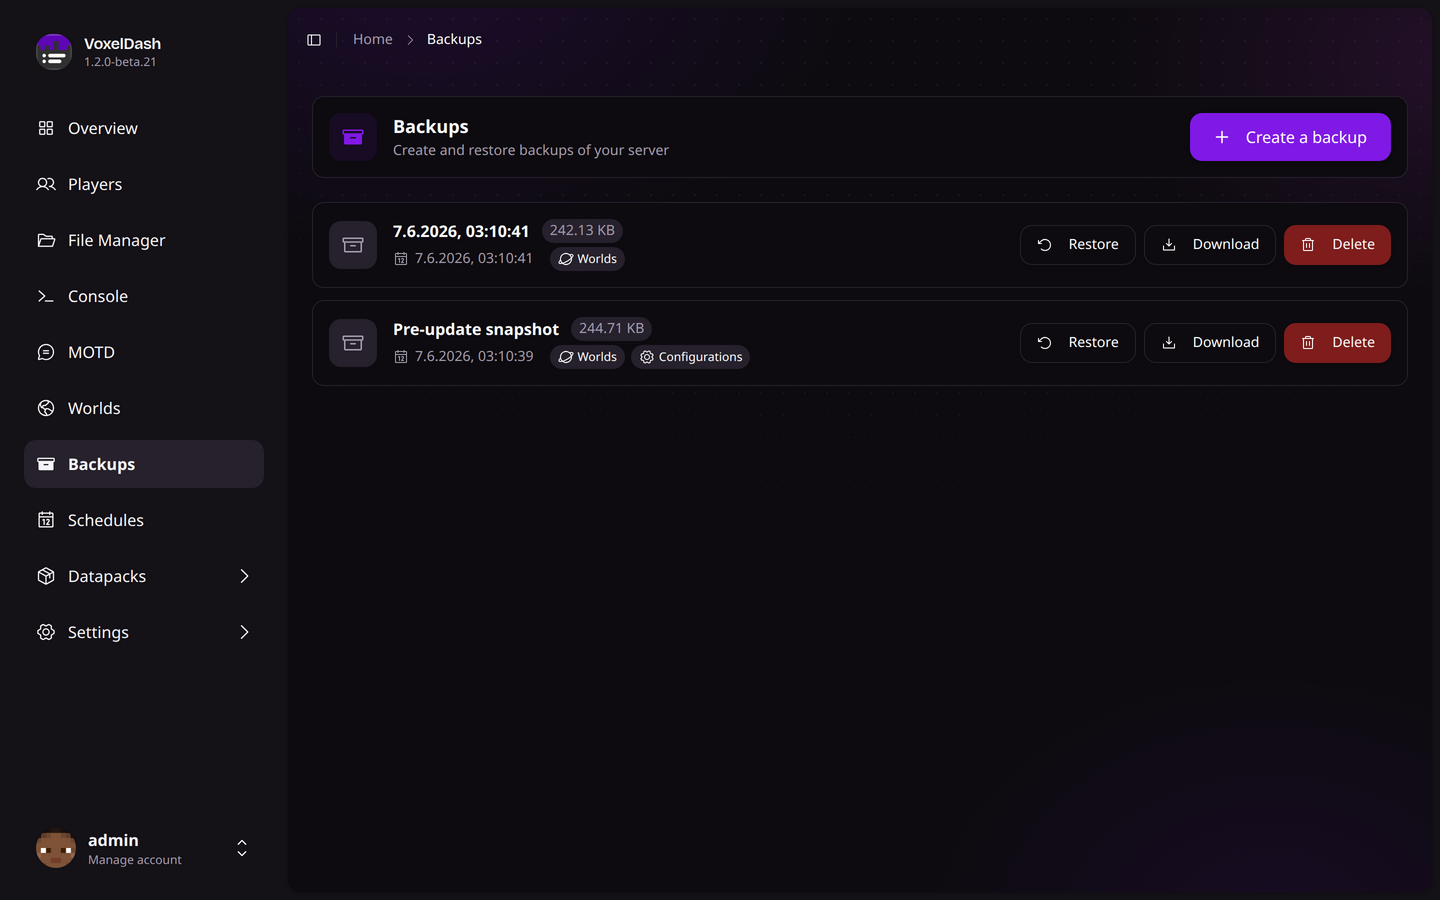Image resolution: width=1440 pixels, height=900 pixels.
Task: Restore the 7.6.2026, 03:10:41 backup
Action: click(1077, 245)
